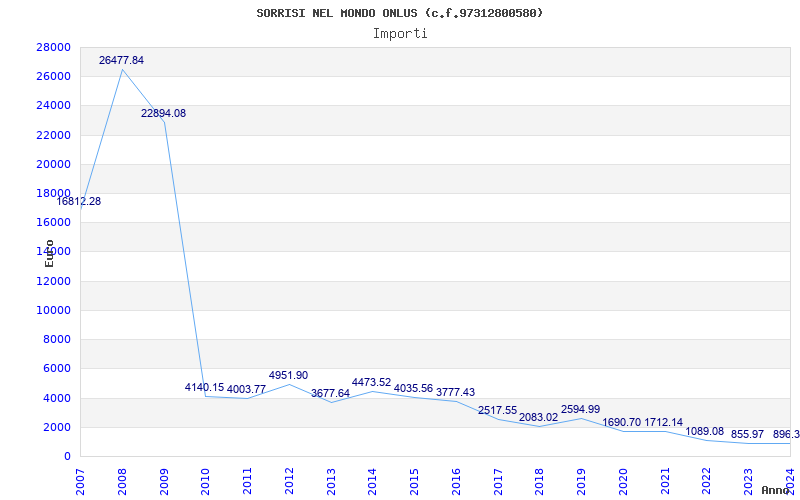
Task: Click the x-axis year 2009
Action: point(164,481)
